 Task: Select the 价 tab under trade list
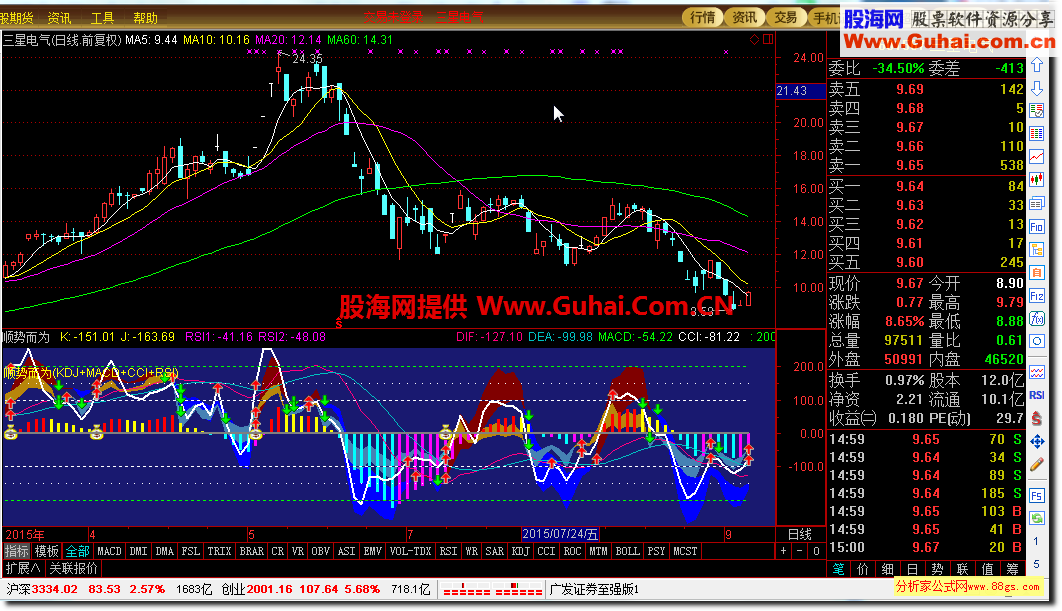pos(863,569)
